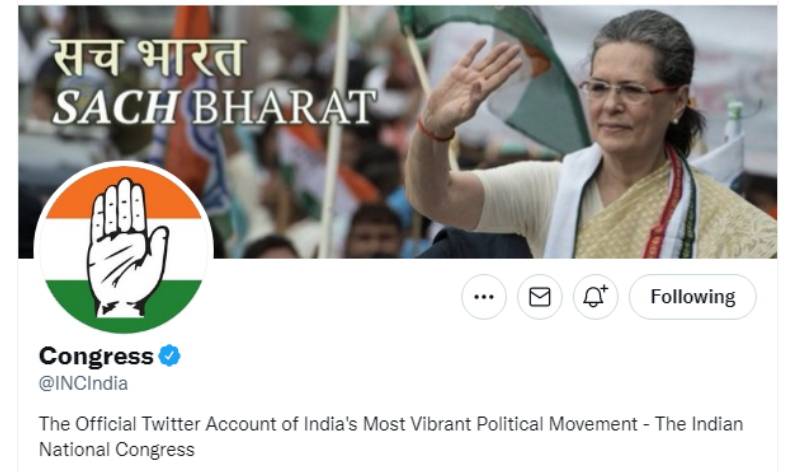Open the three-dot more options menu
Screen dimensions: 800x472
click(484, 297)
